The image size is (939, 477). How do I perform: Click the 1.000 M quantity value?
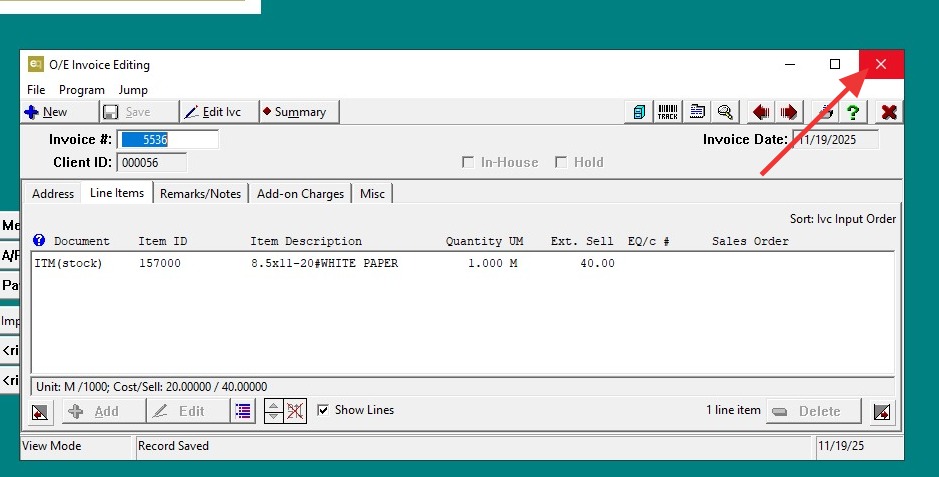(x=492, y=263)
